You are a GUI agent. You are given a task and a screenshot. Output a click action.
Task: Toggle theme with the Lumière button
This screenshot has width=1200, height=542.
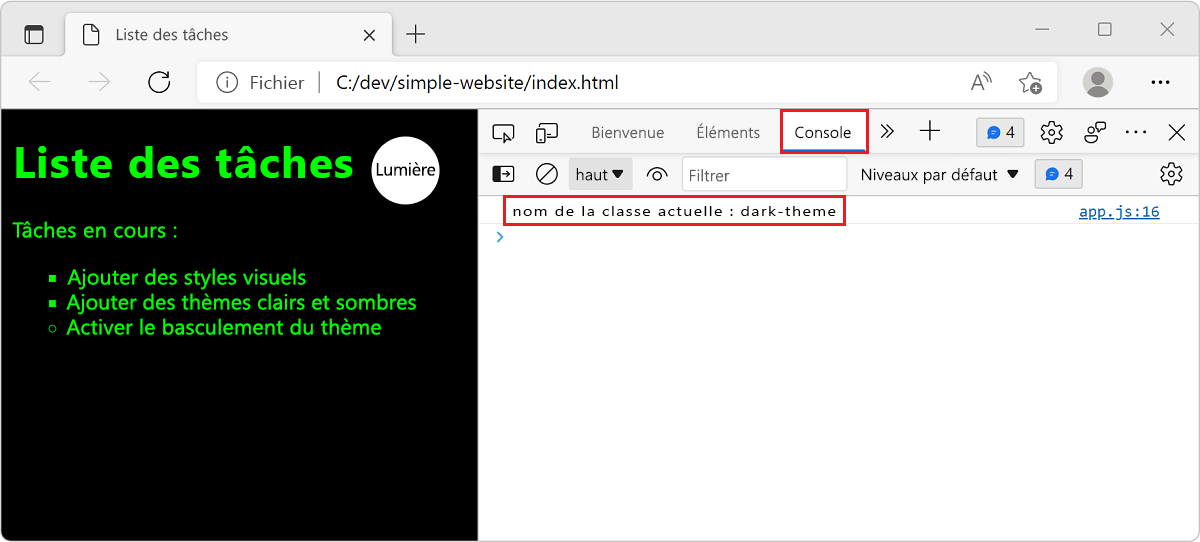405,169
